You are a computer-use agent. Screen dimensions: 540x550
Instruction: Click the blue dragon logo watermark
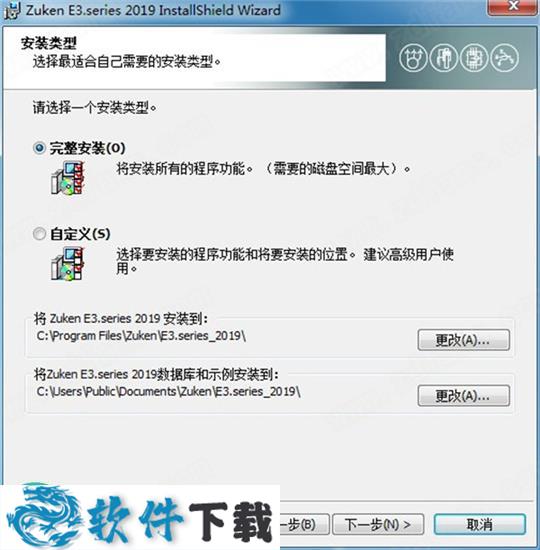tap(43, 513)
